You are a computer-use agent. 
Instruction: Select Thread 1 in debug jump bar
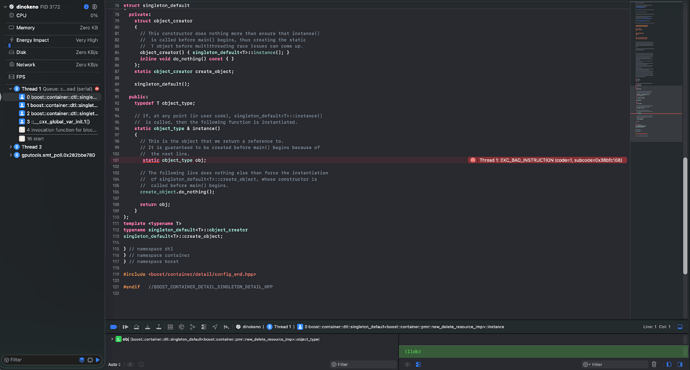[x=279, y=327]
